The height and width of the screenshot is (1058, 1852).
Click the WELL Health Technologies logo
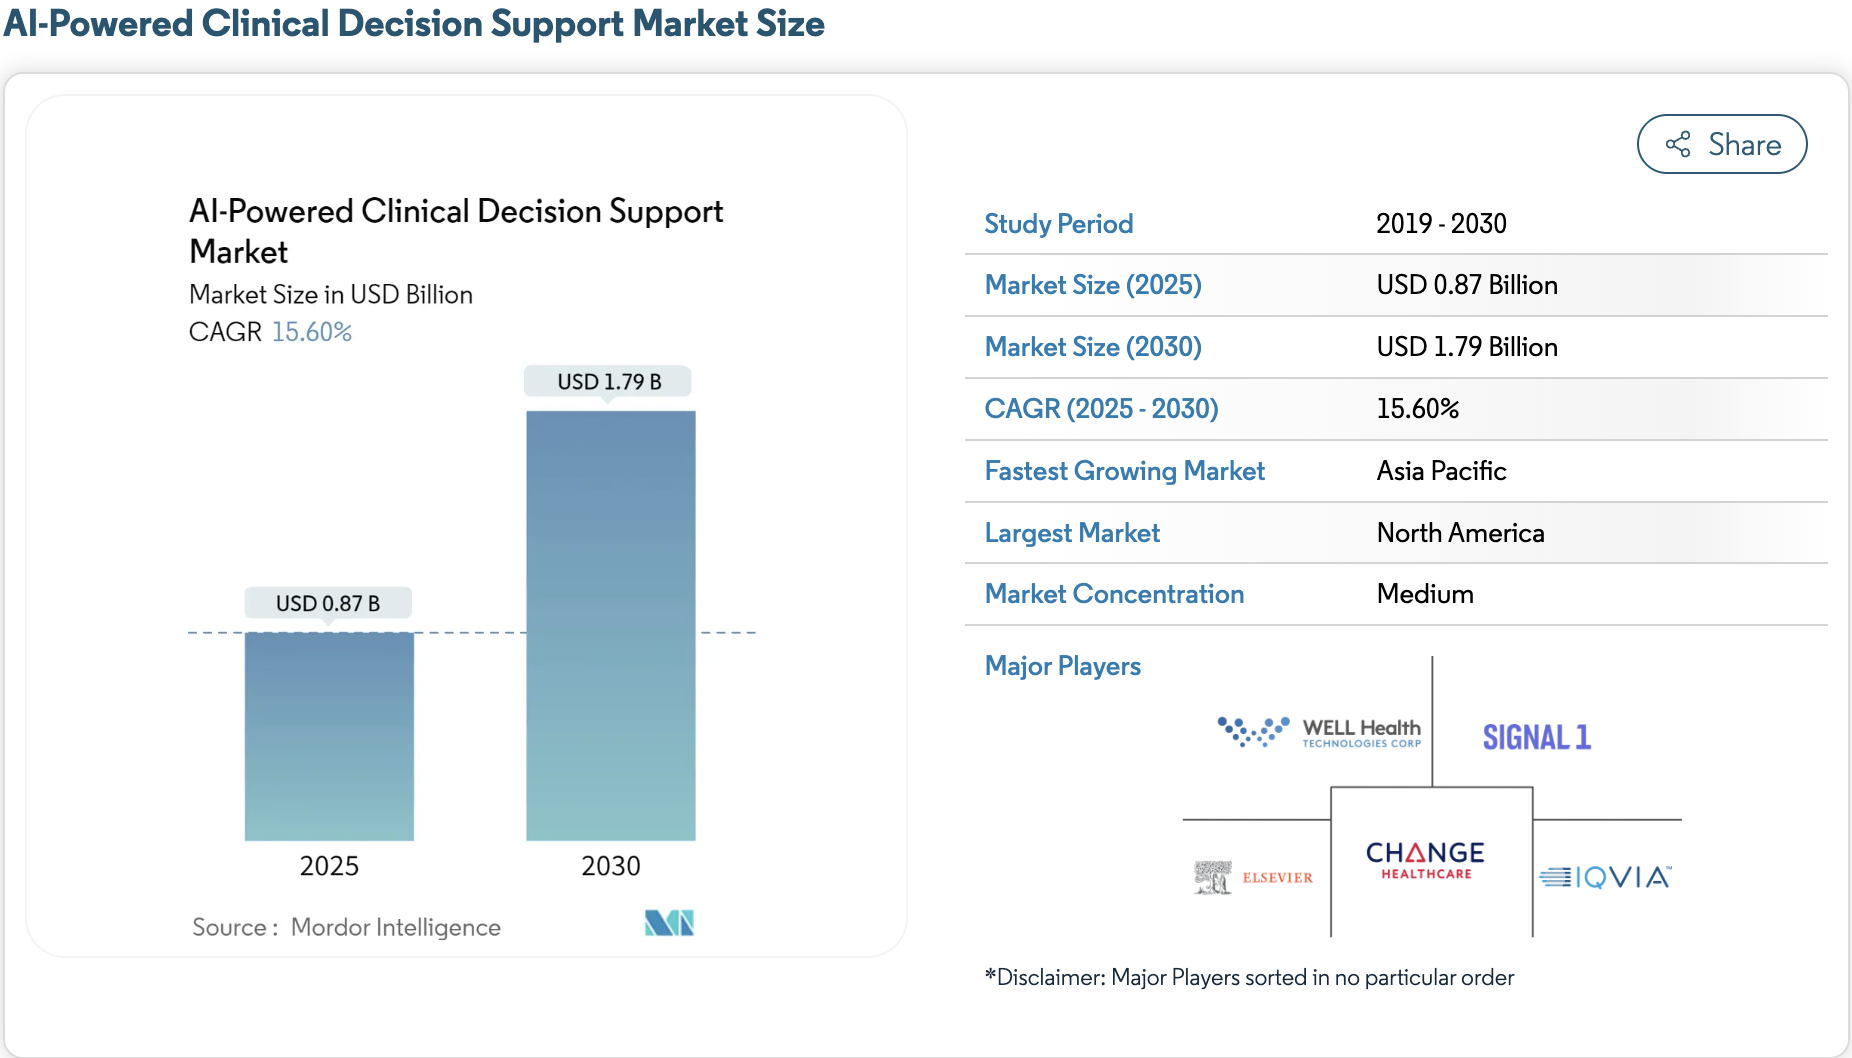coord(1319,732)
